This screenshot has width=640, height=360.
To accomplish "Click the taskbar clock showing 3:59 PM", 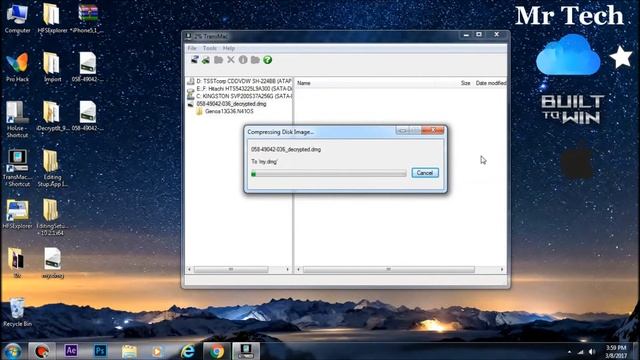I will 616,351.
